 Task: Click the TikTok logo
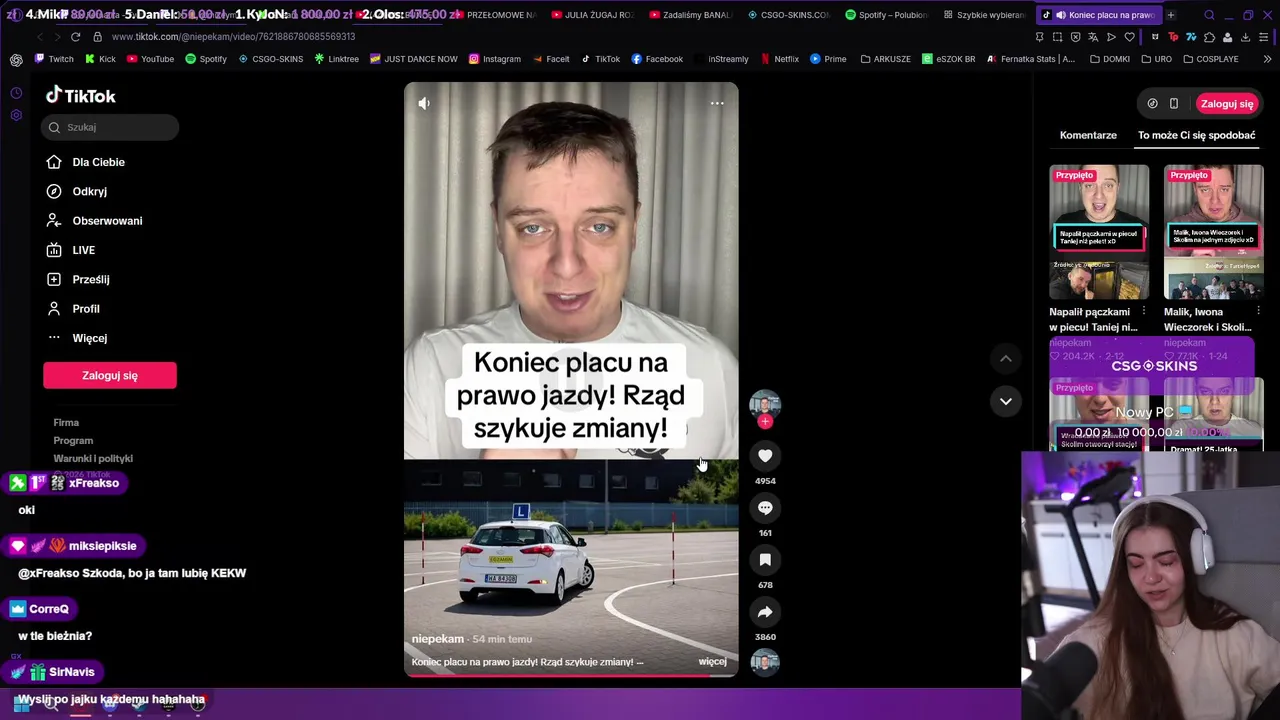click(x=81, y=96)
